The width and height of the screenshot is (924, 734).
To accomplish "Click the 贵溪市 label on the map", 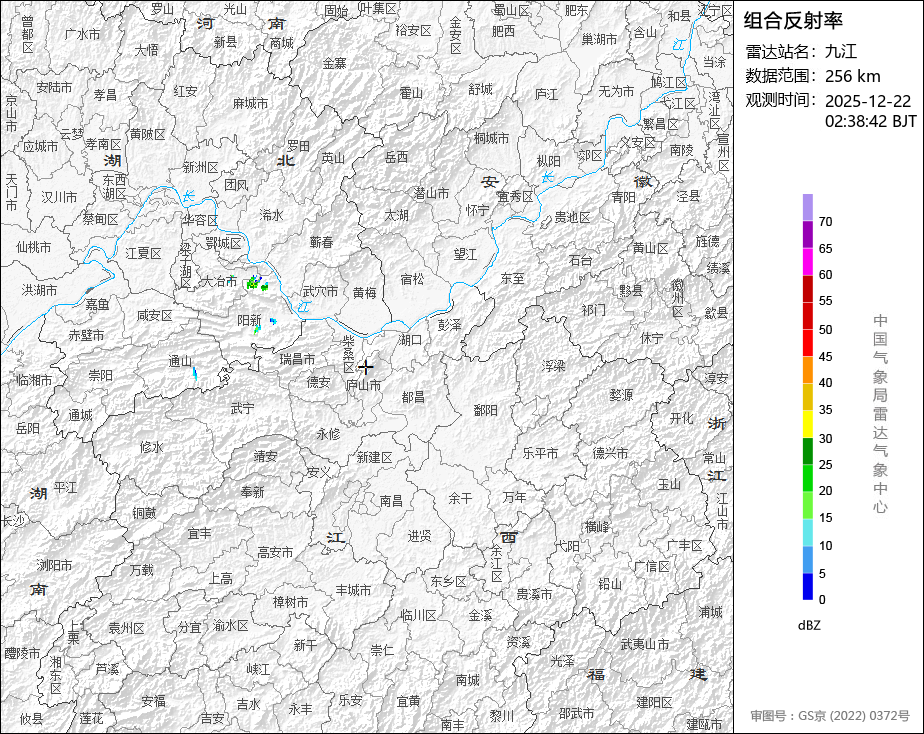I will pos(534,594).
